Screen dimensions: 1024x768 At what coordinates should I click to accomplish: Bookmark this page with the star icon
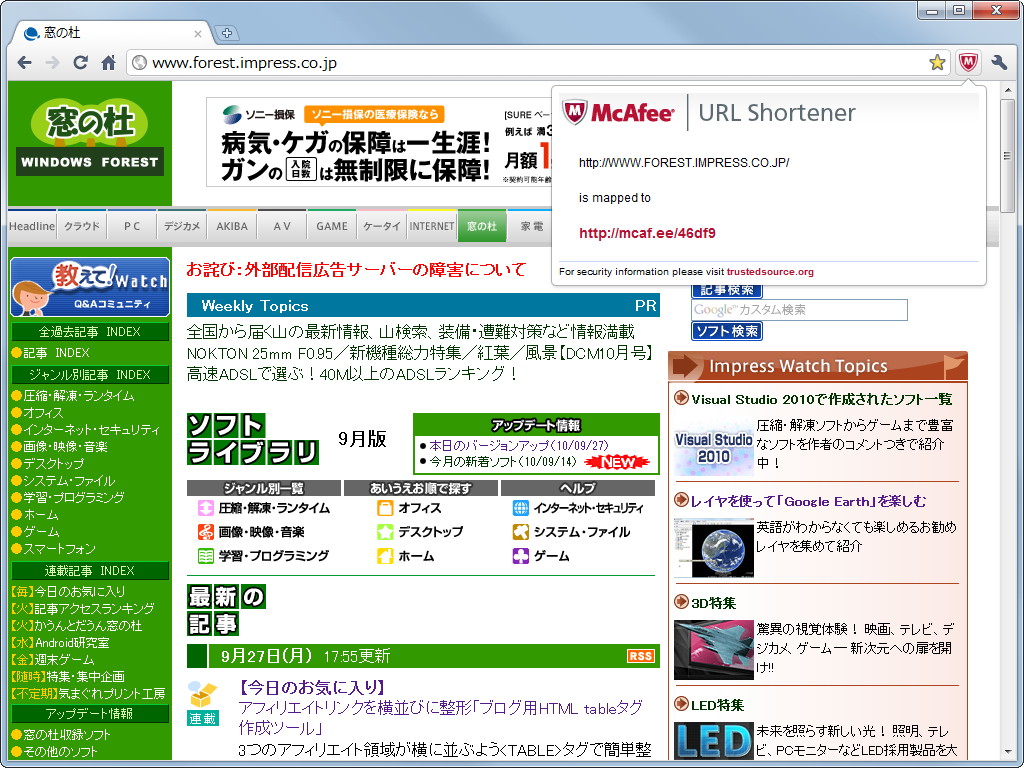coord(937,61)
